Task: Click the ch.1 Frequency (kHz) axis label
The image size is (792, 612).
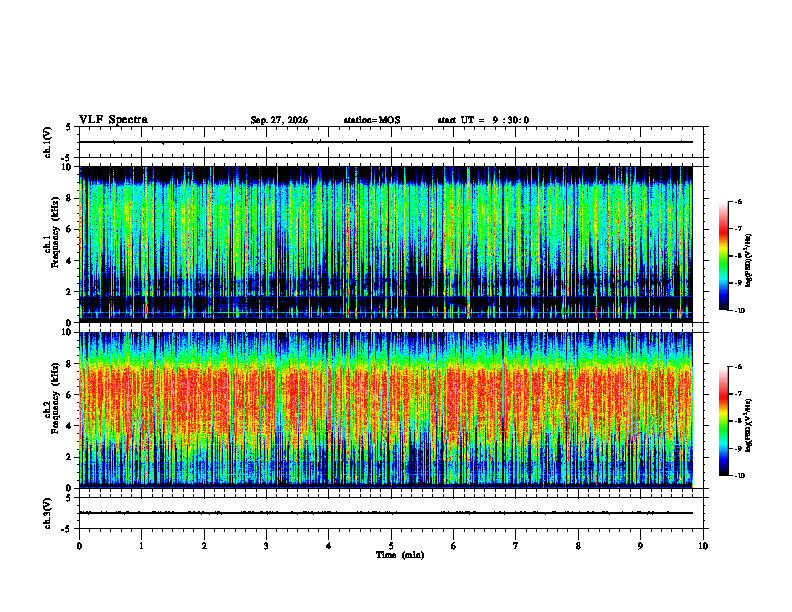Action: click(x=51, y=244)
